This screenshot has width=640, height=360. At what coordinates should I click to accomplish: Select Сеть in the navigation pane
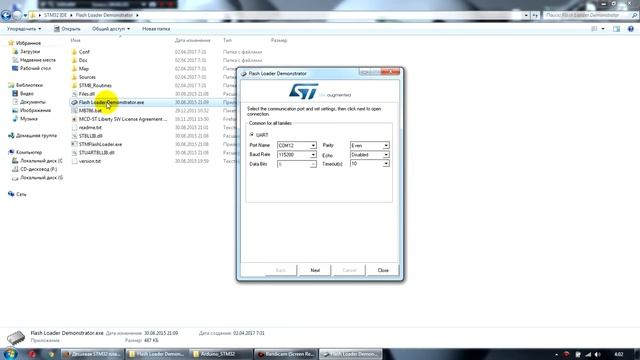[17, 194]
